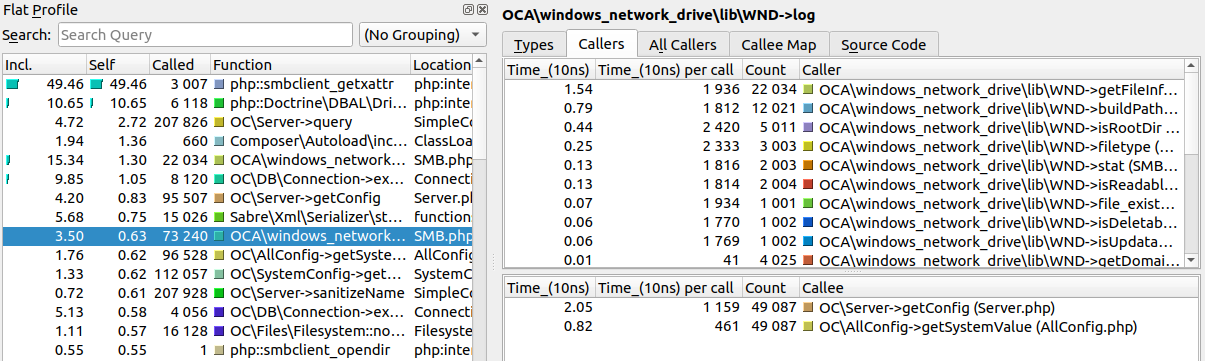Image resolution: width=1205 pixels, height=361 pixels.
Task: Select the OC\Server->sanitizeName row
Action: (x=237, y=293)
